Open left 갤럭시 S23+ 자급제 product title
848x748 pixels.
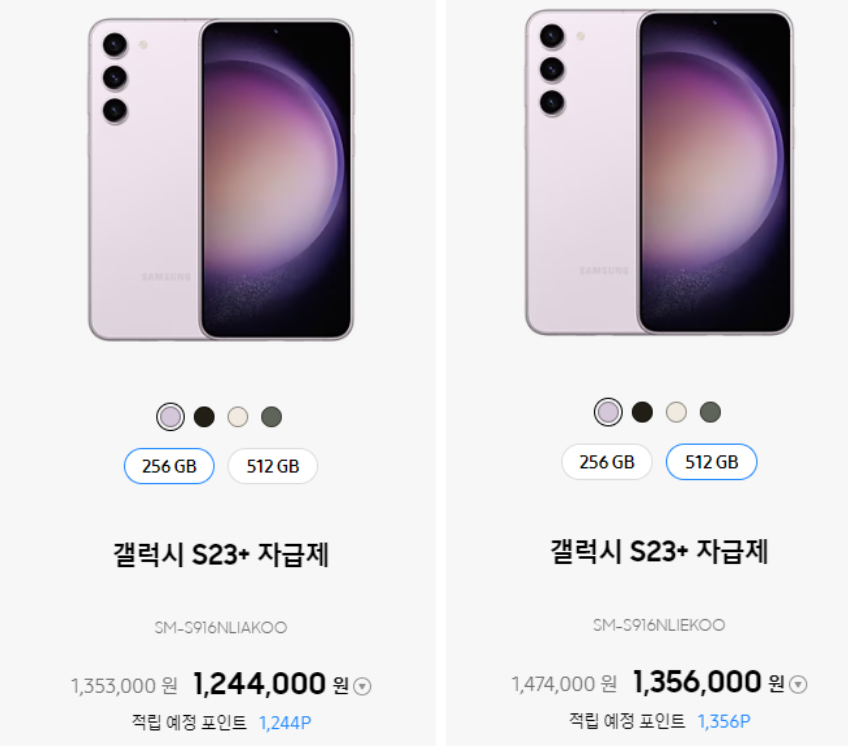221,555
